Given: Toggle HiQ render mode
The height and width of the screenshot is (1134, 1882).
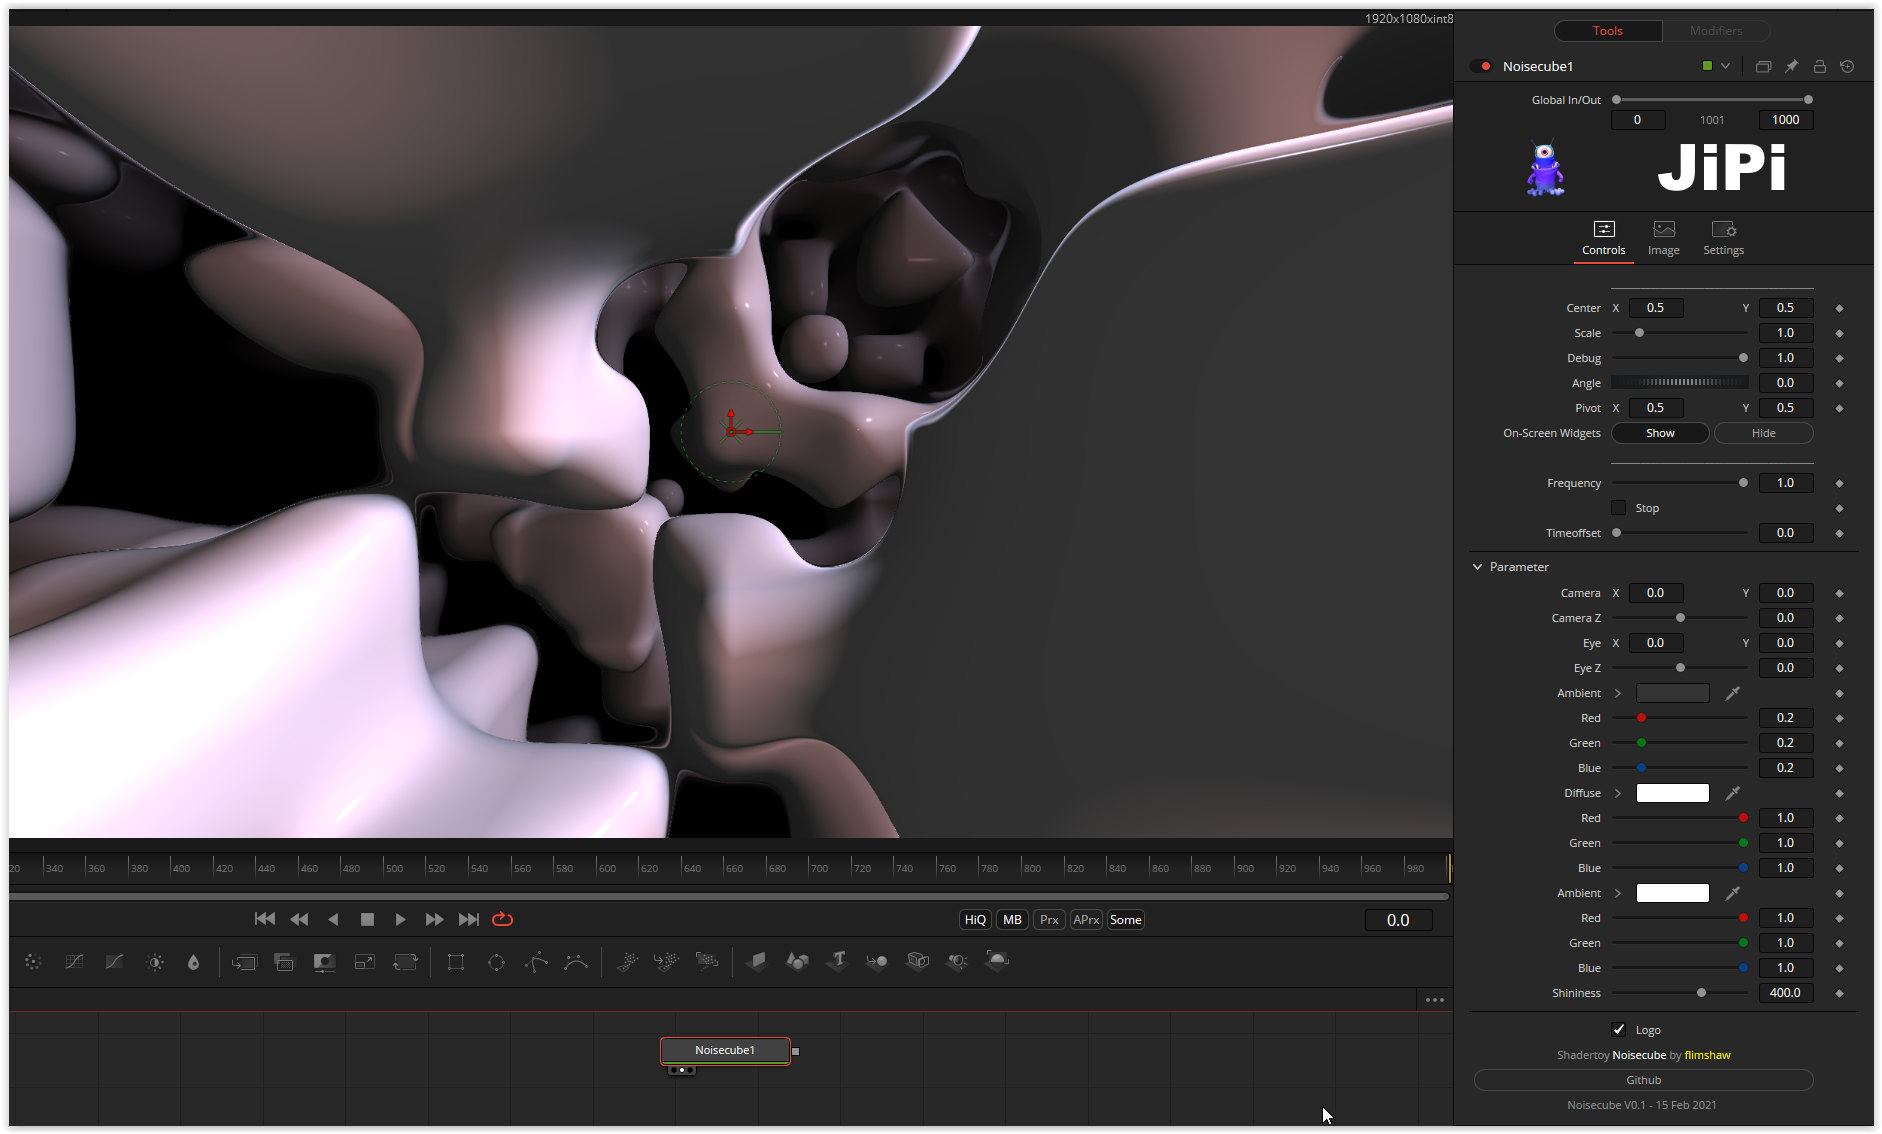Looking at the screenshot, I should point(975,920).
